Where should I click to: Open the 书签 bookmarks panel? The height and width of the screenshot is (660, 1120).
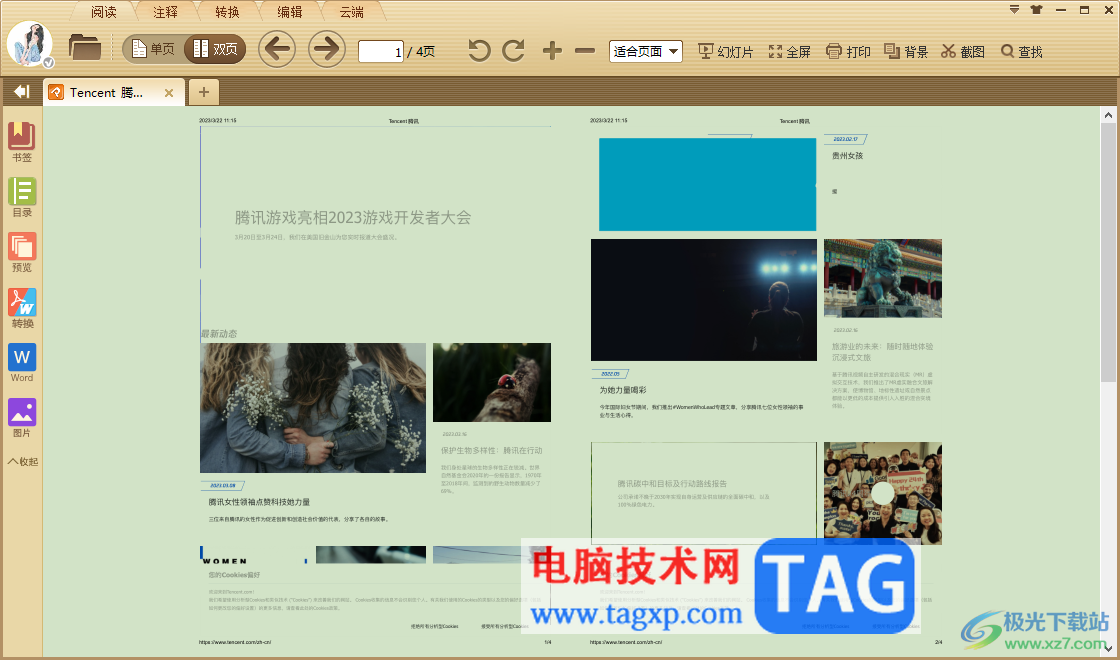(x=22, y=142)
